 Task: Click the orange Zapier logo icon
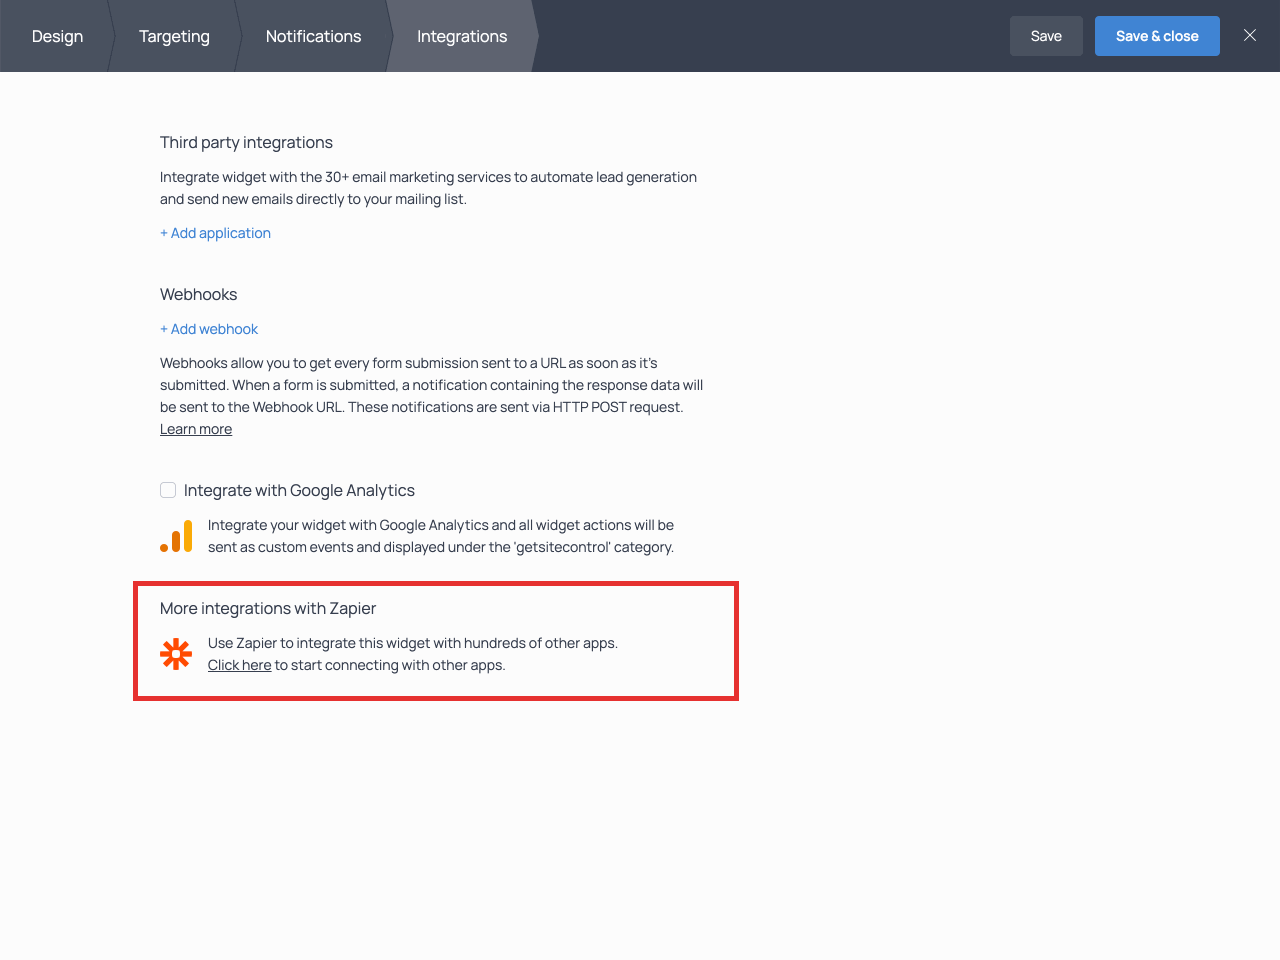click(x=176, y=654)
